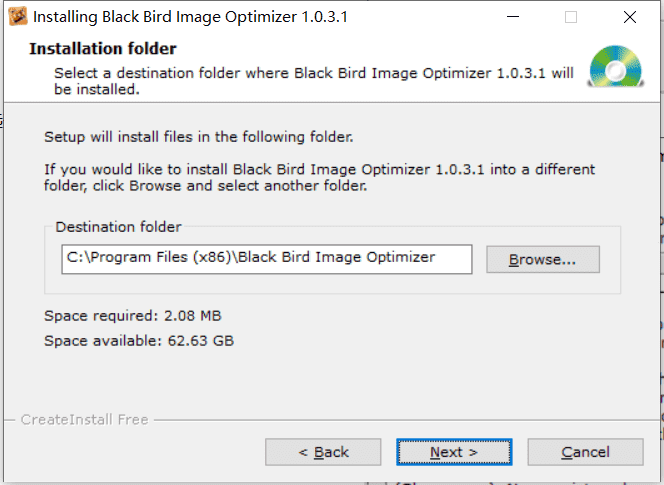
Task: Click the Black Bird installer title bar icon
Action: pyautogui.click(x=18, y=17)
